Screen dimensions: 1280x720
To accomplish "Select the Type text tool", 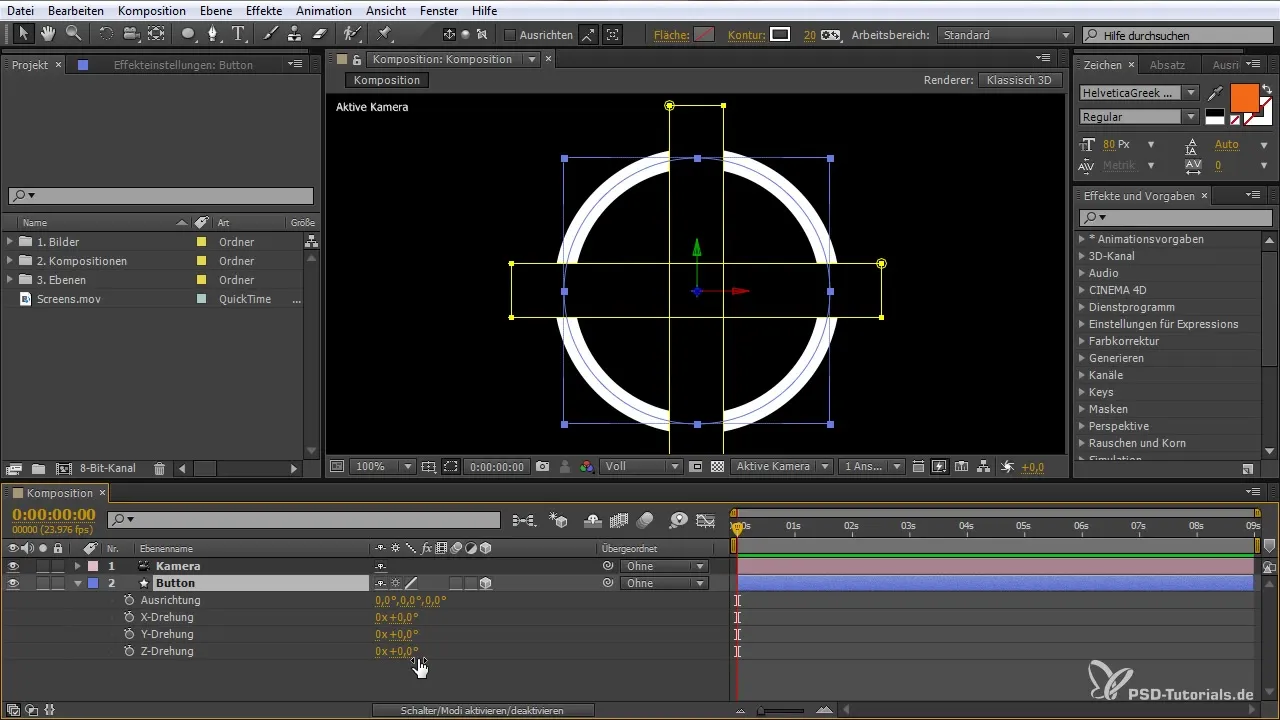I will point(239,34).
